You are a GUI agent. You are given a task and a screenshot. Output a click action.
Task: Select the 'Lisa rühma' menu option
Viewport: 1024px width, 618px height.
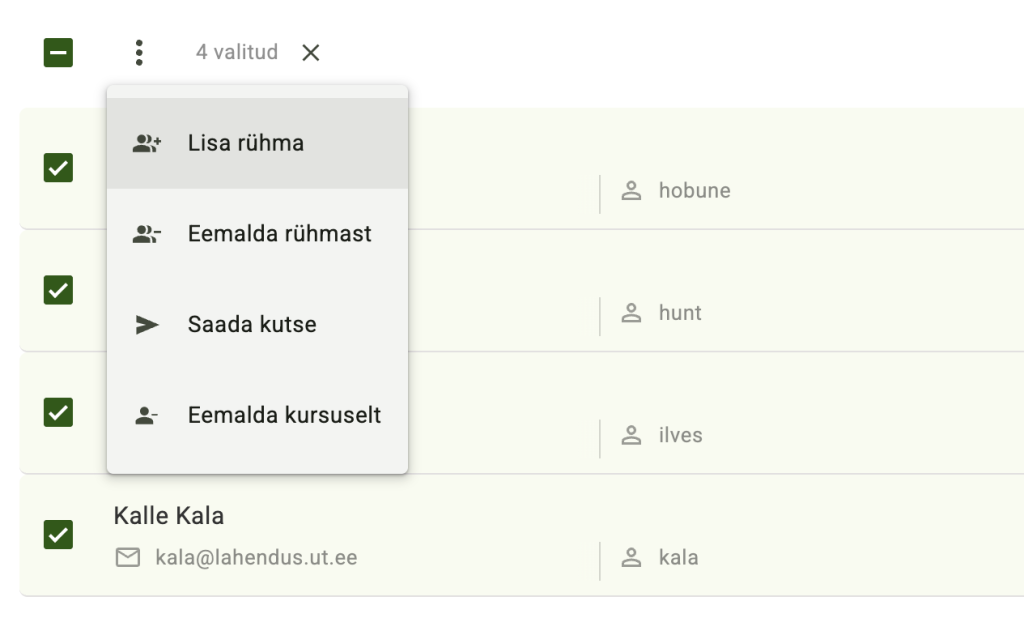point(246,143)
